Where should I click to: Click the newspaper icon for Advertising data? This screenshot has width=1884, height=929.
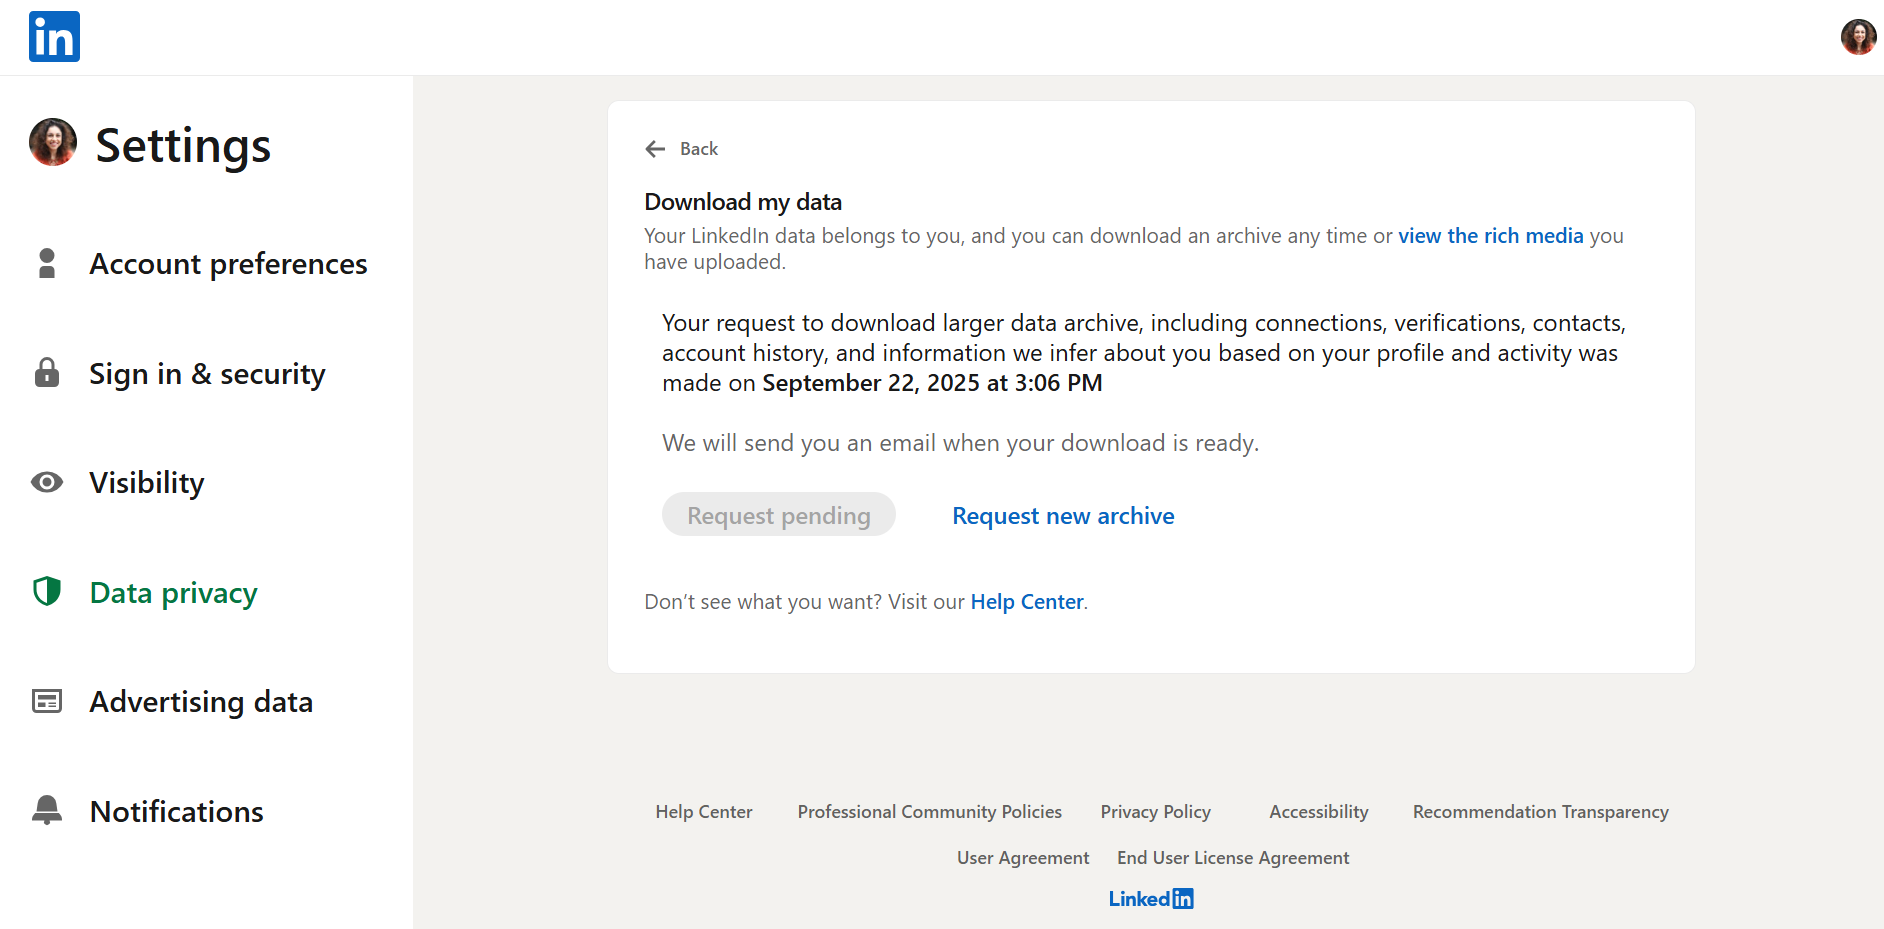pos(47,702)
